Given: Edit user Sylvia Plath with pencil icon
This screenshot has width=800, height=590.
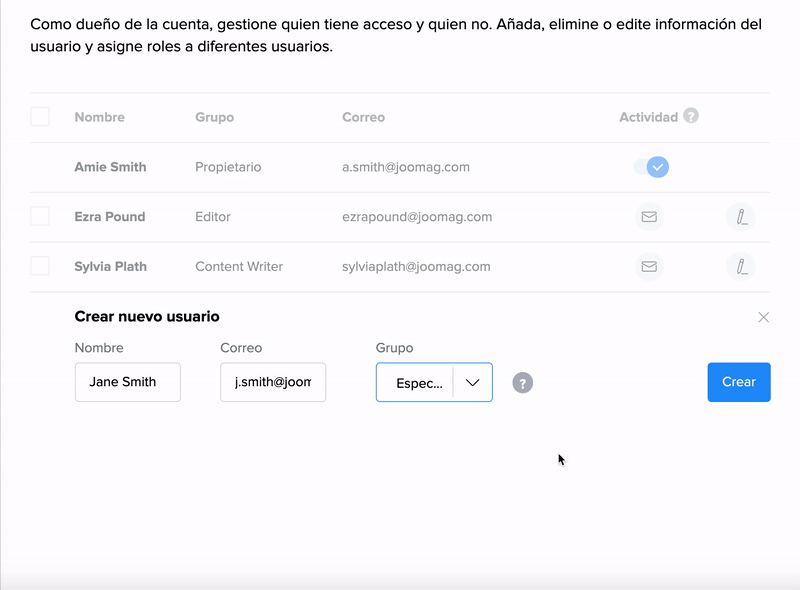Looking at the screenshot, I should tap(740, 267).
